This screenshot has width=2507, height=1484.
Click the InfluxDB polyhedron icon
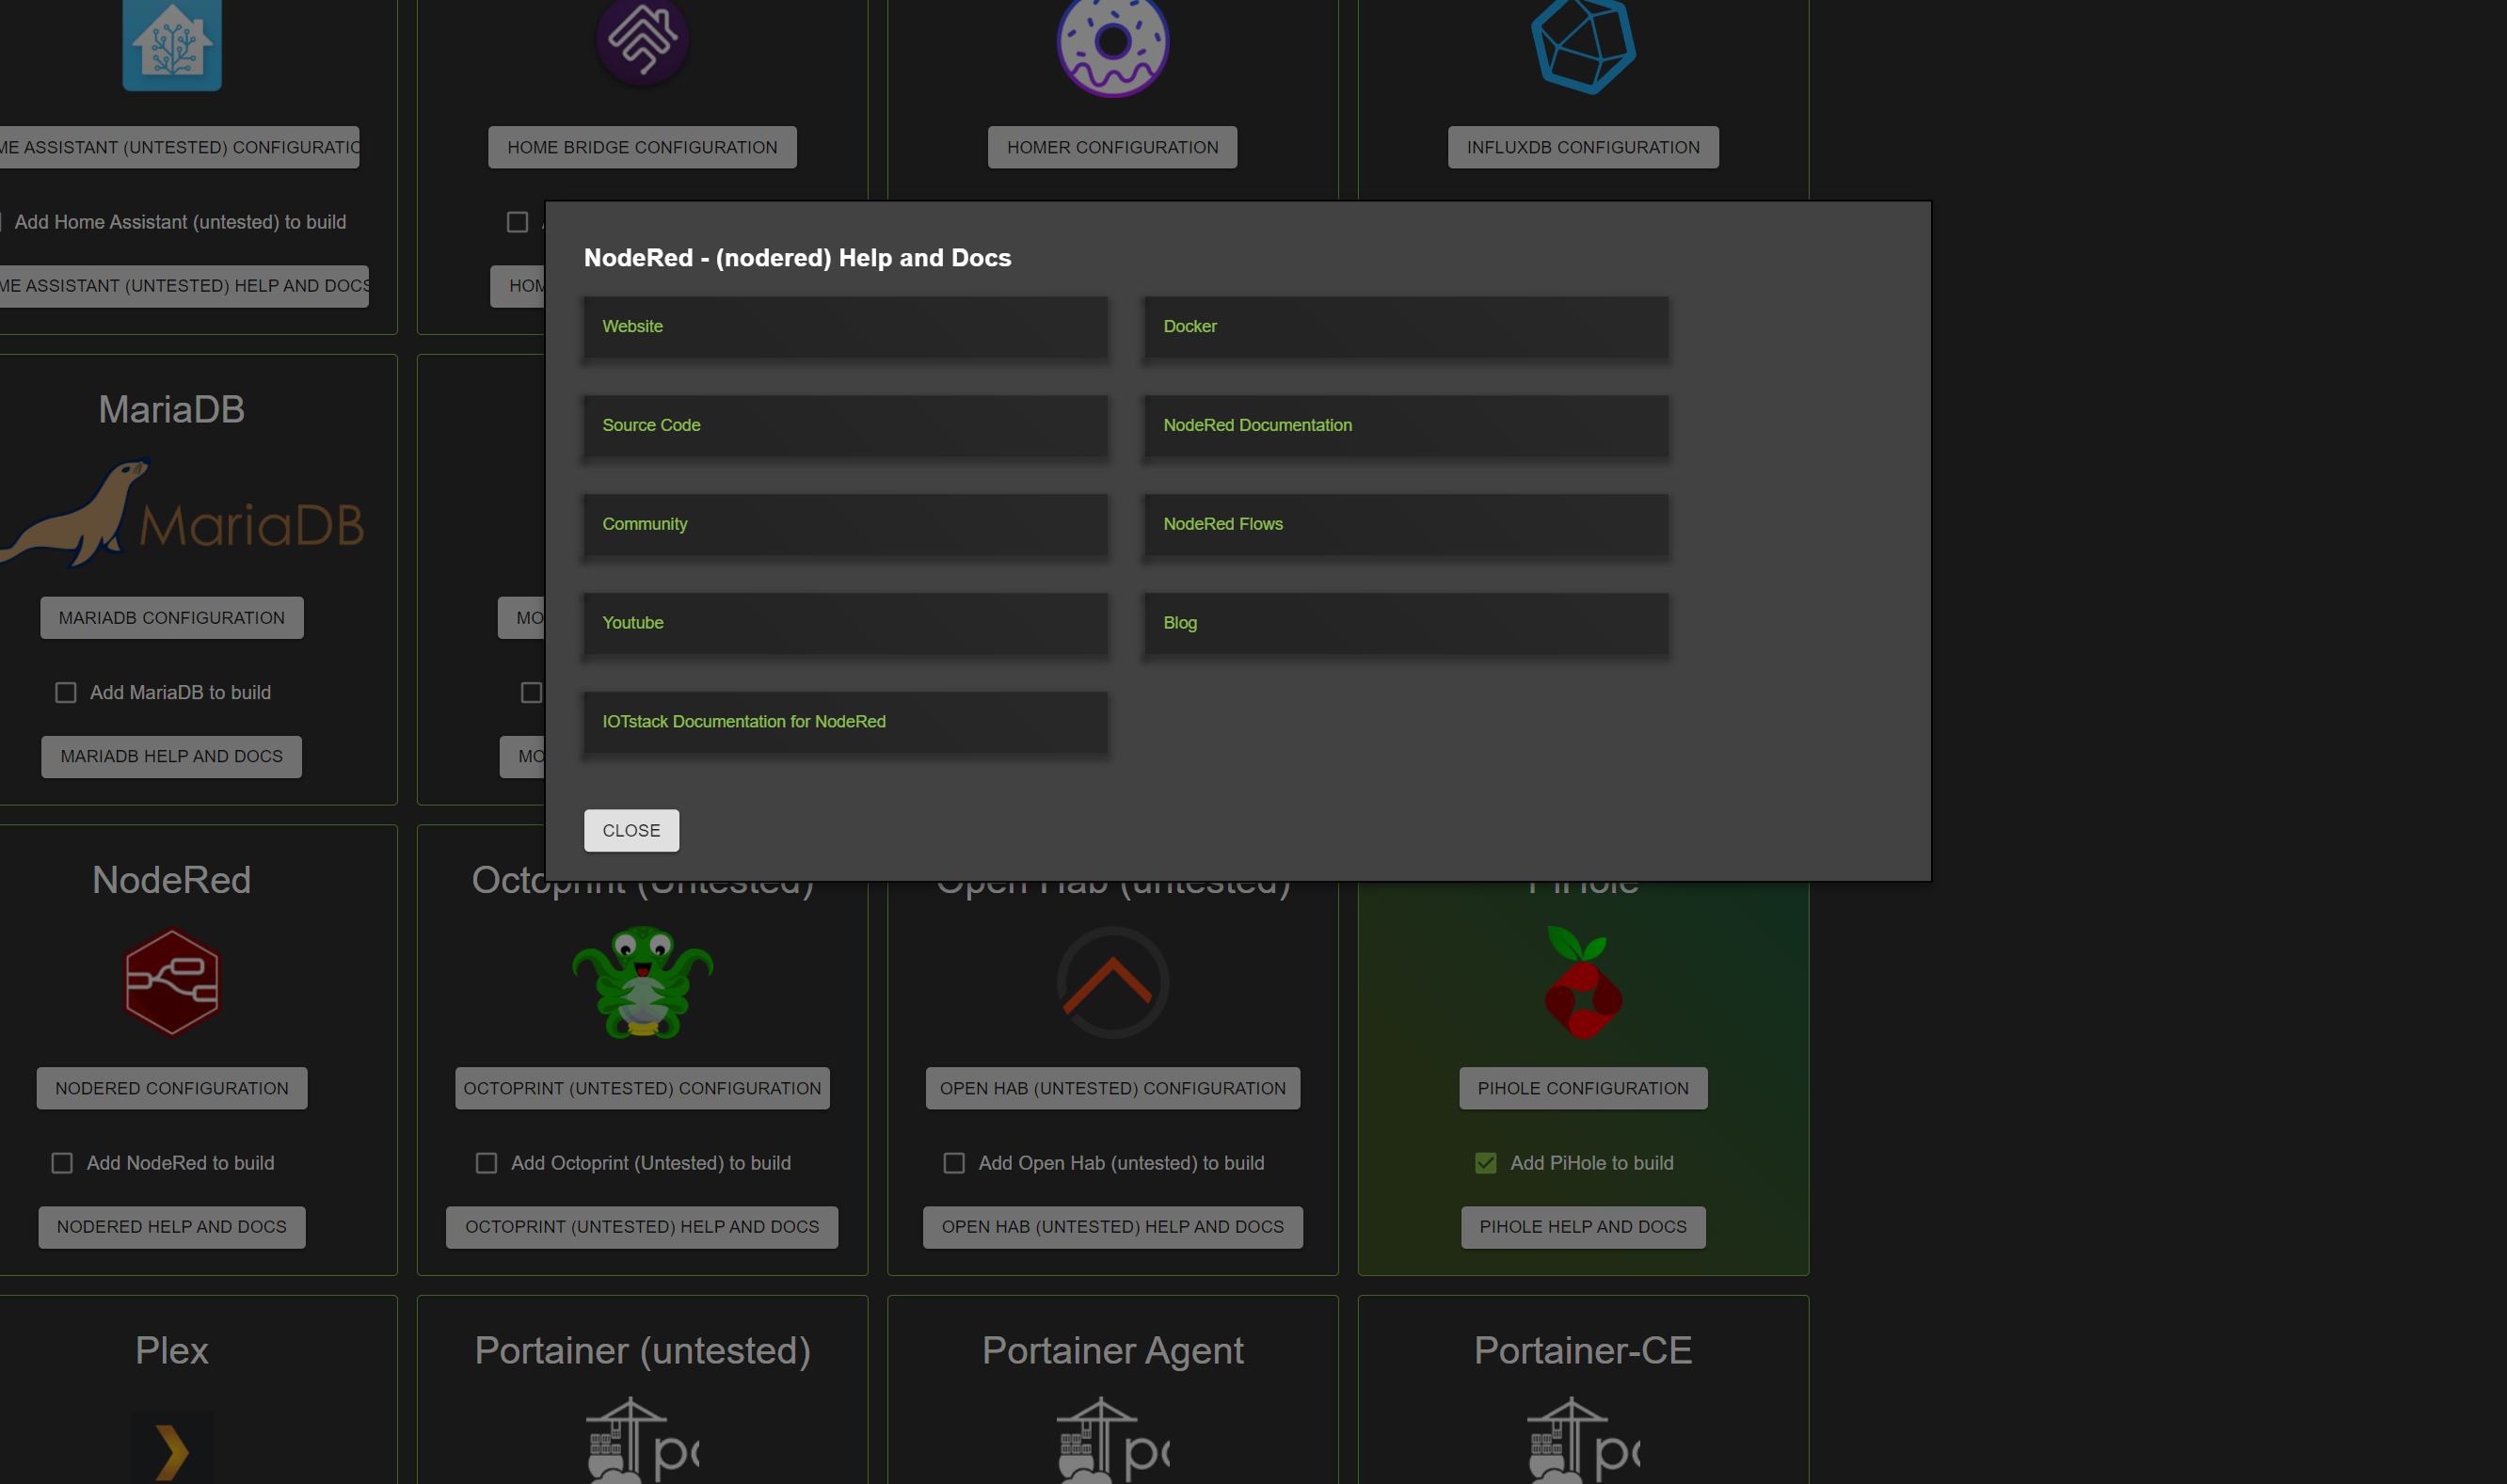[1582, 45]
